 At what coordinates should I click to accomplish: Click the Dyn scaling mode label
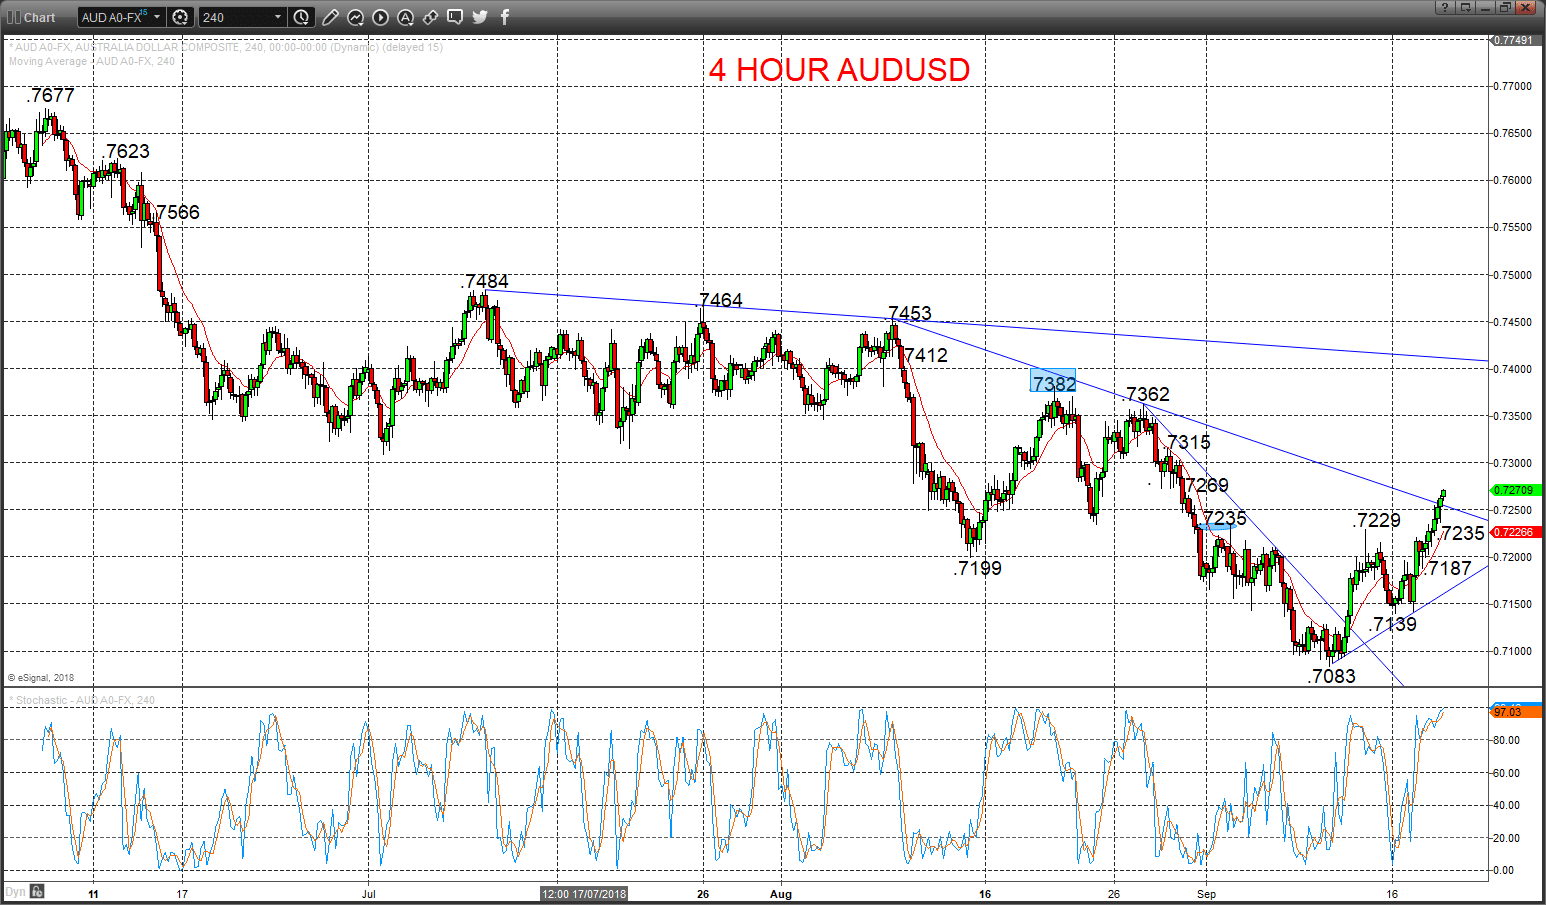15,891
